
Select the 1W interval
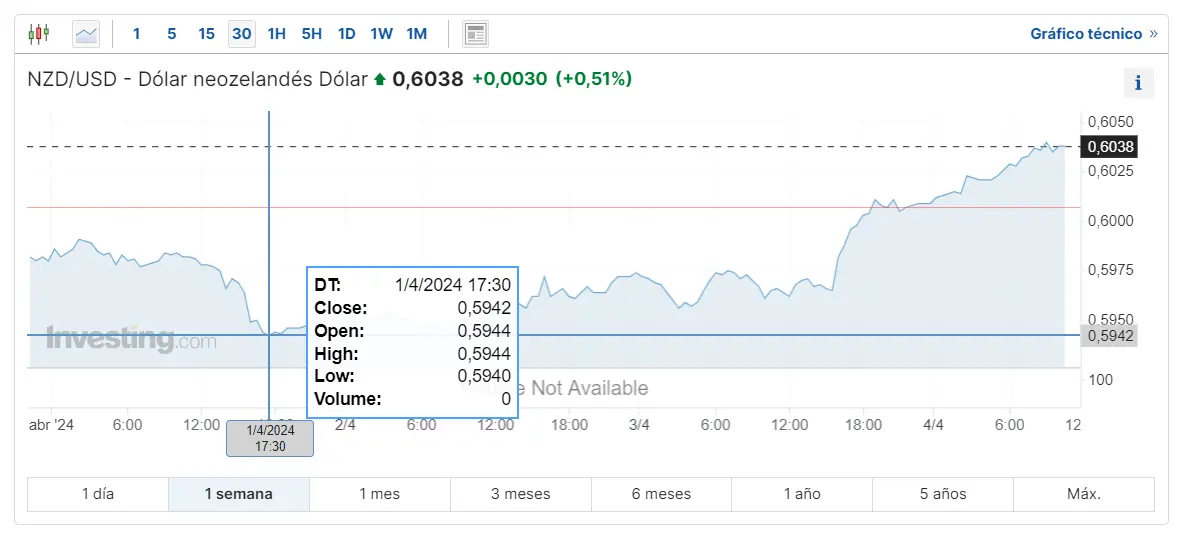381,34
